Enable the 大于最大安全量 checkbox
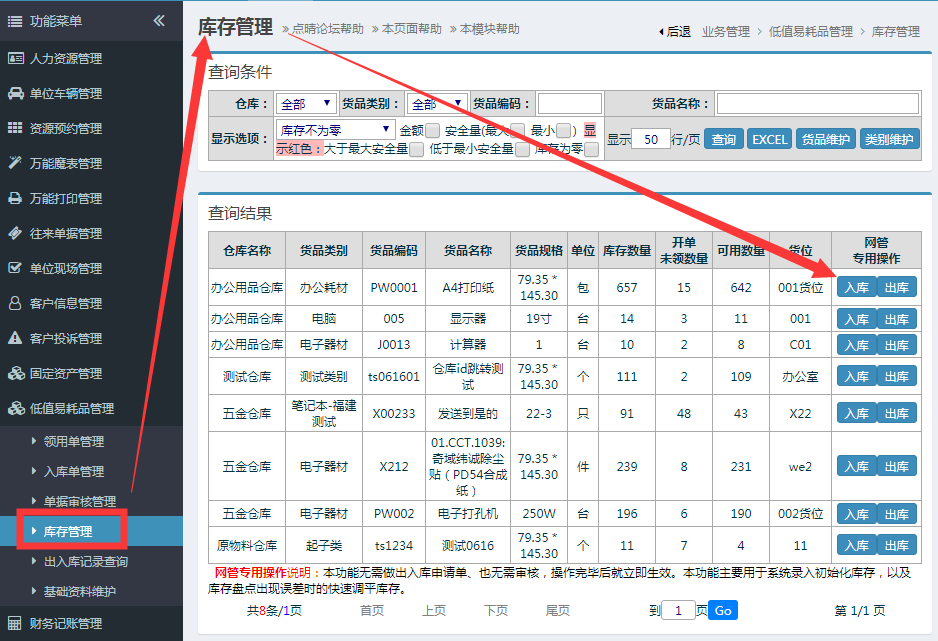Viewport: 938px width, 641px height. 416,149
